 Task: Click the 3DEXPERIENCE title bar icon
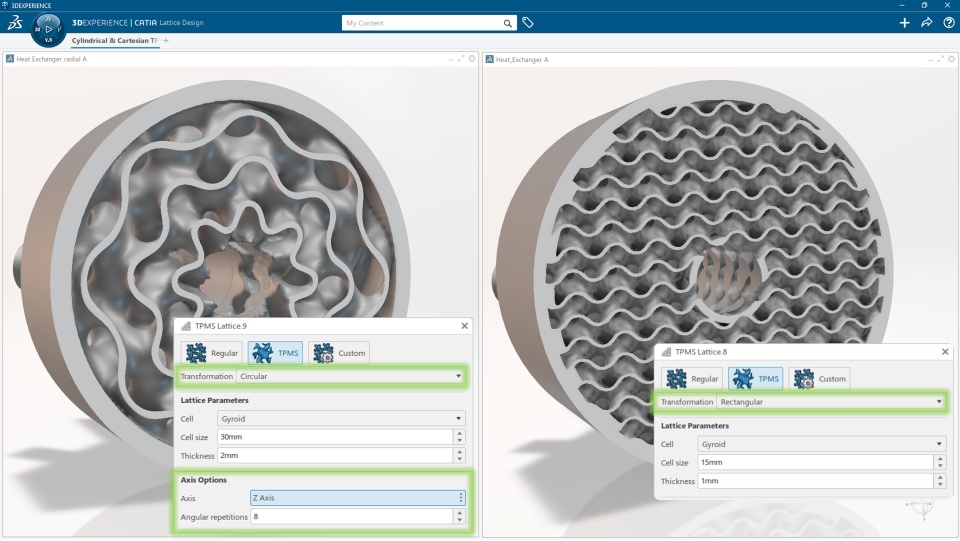(x=5, y=5)
